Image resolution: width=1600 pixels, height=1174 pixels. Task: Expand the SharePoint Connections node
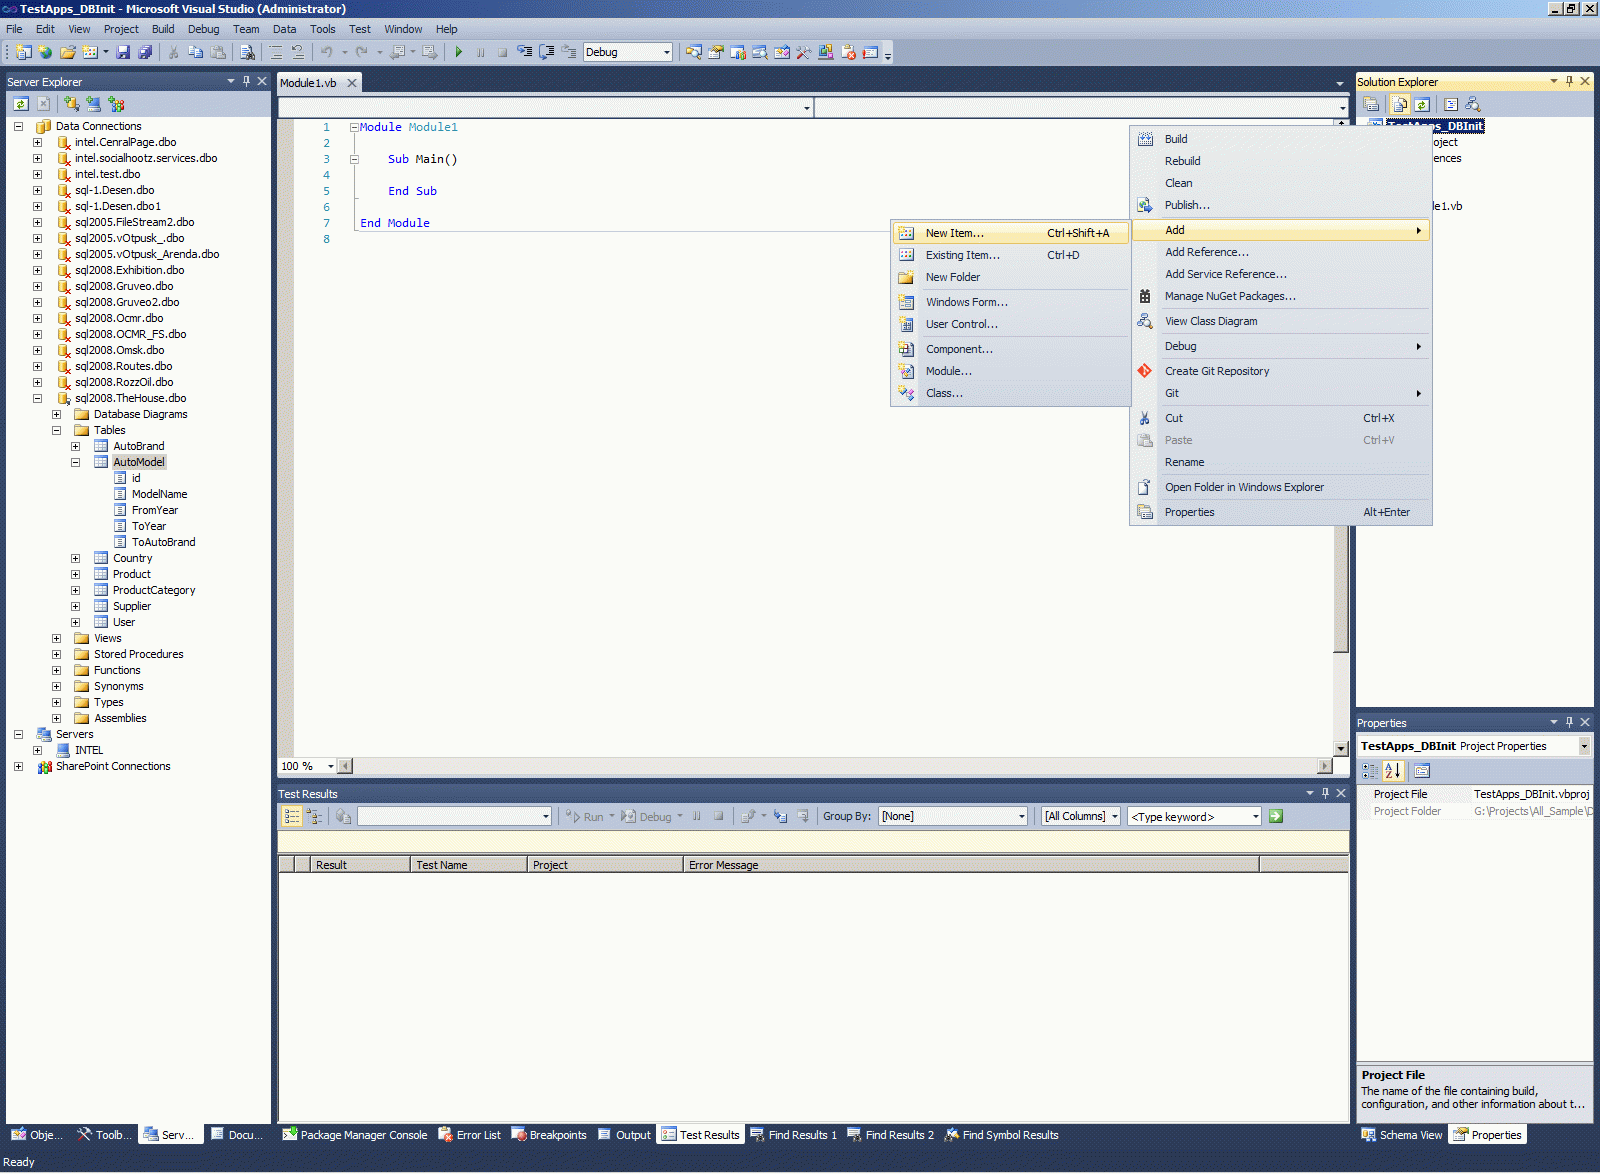(18, 766)
